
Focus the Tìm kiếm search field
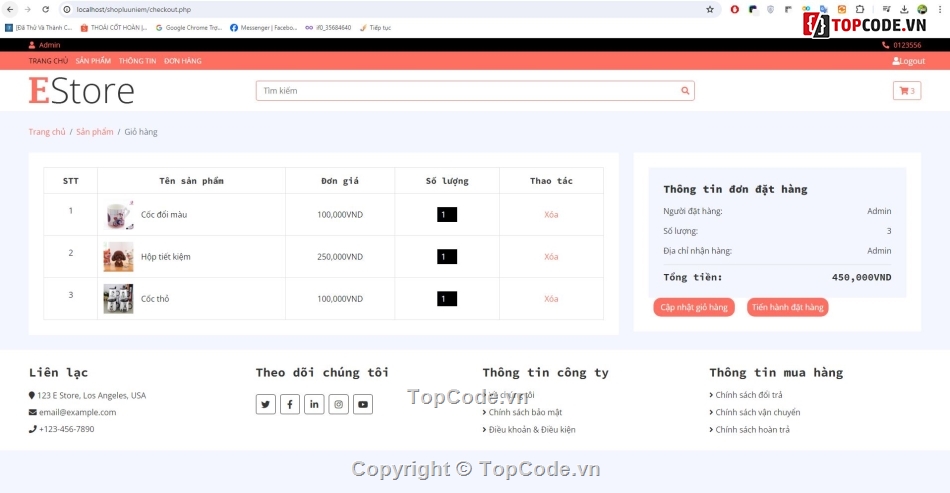pyautogui.click(x=467, y=91)
